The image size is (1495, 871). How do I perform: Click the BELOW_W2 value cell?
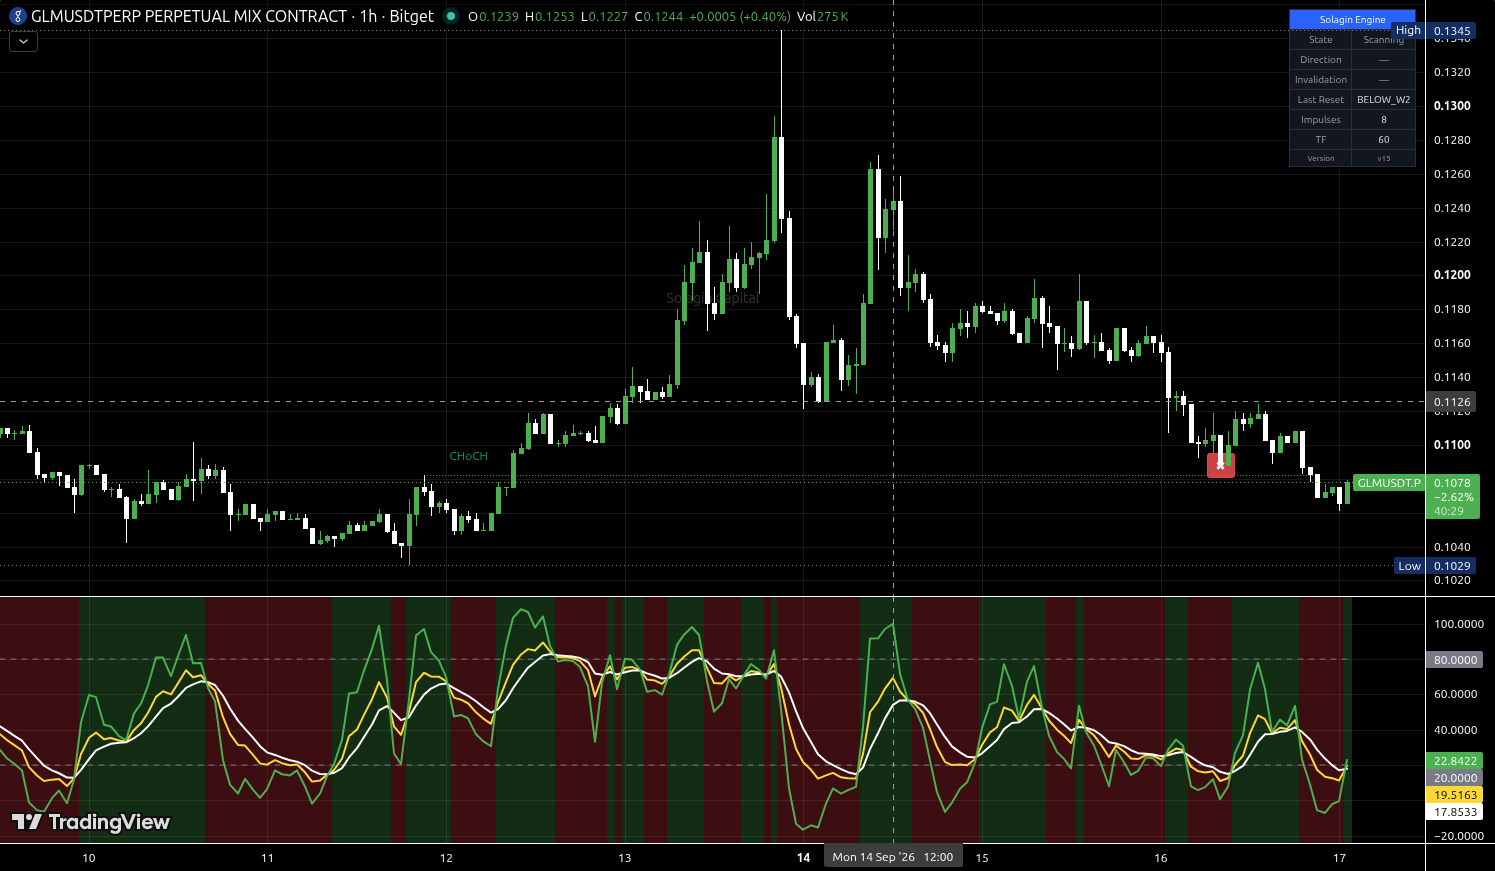click(x=1384, y=100)
